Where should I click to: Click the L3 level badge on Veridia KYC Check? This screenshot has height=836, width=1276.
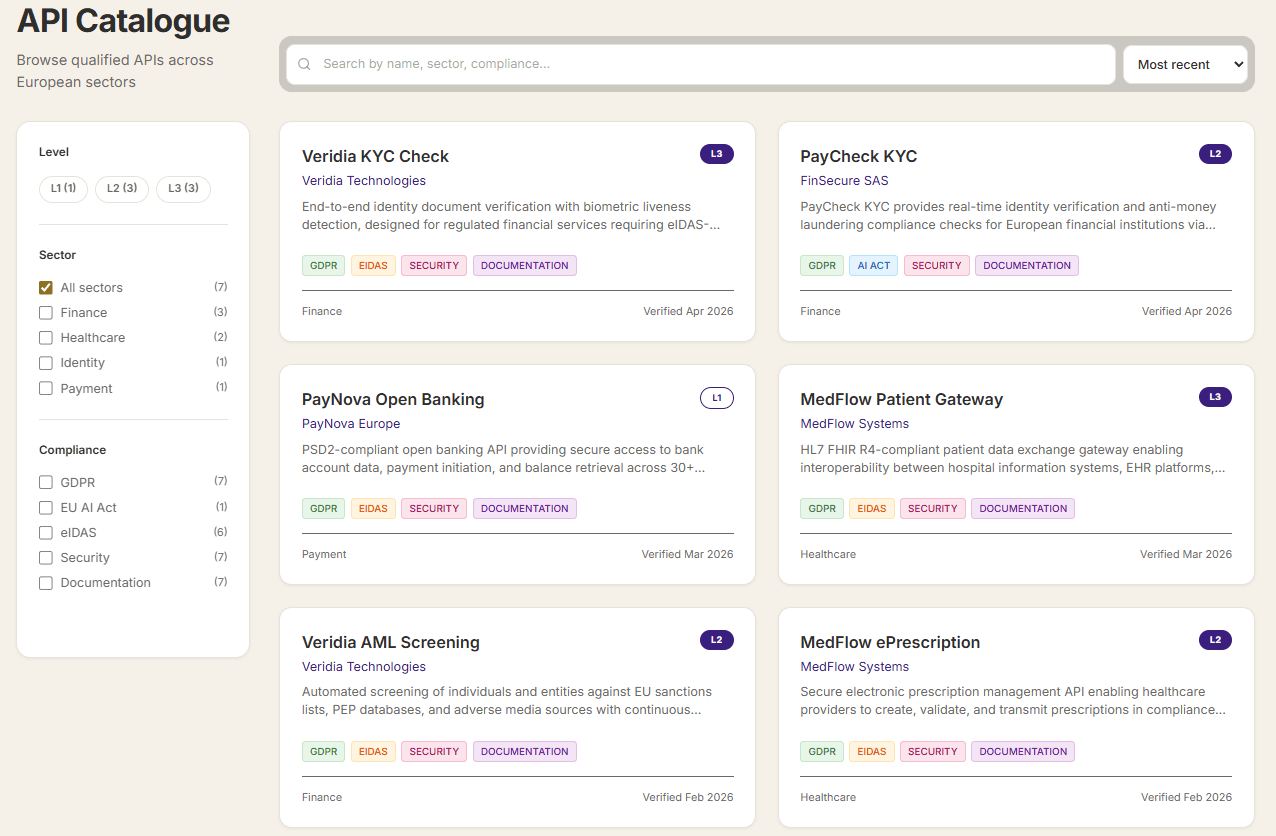(717, 154)
